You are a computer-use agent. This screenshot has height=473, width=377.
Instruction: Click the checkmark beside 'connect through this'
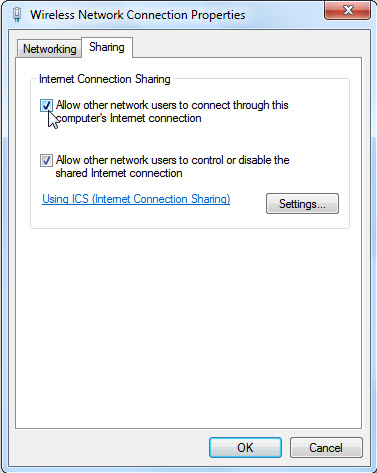(x=46, y=106)
